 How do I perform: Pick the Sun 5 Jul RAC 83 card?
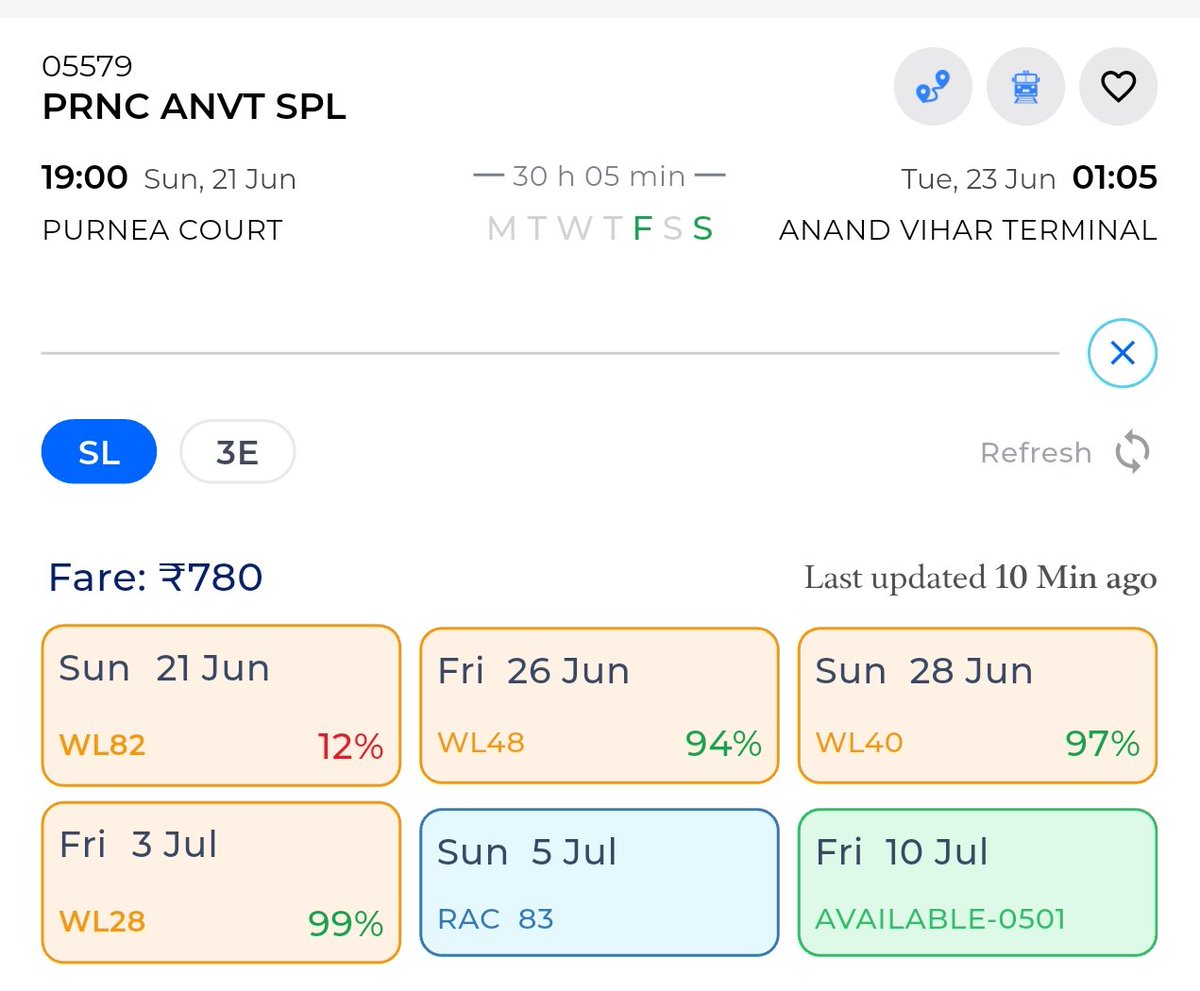599,883
